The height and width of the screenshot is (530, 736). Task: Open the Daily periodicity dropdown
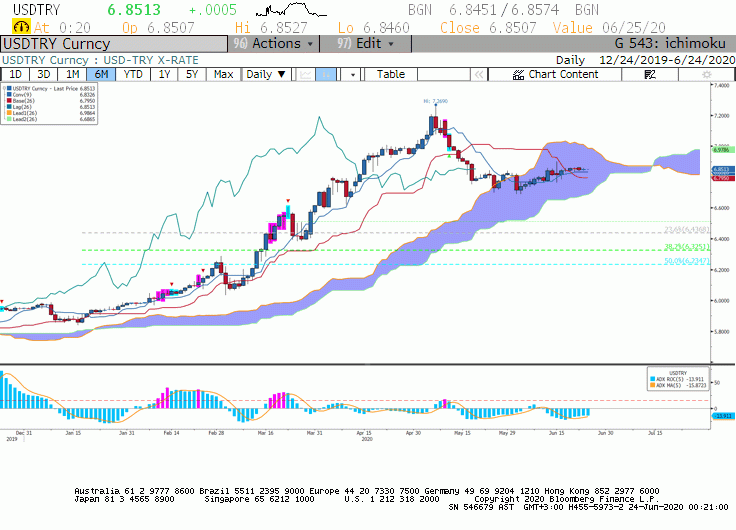pos(266,75)
